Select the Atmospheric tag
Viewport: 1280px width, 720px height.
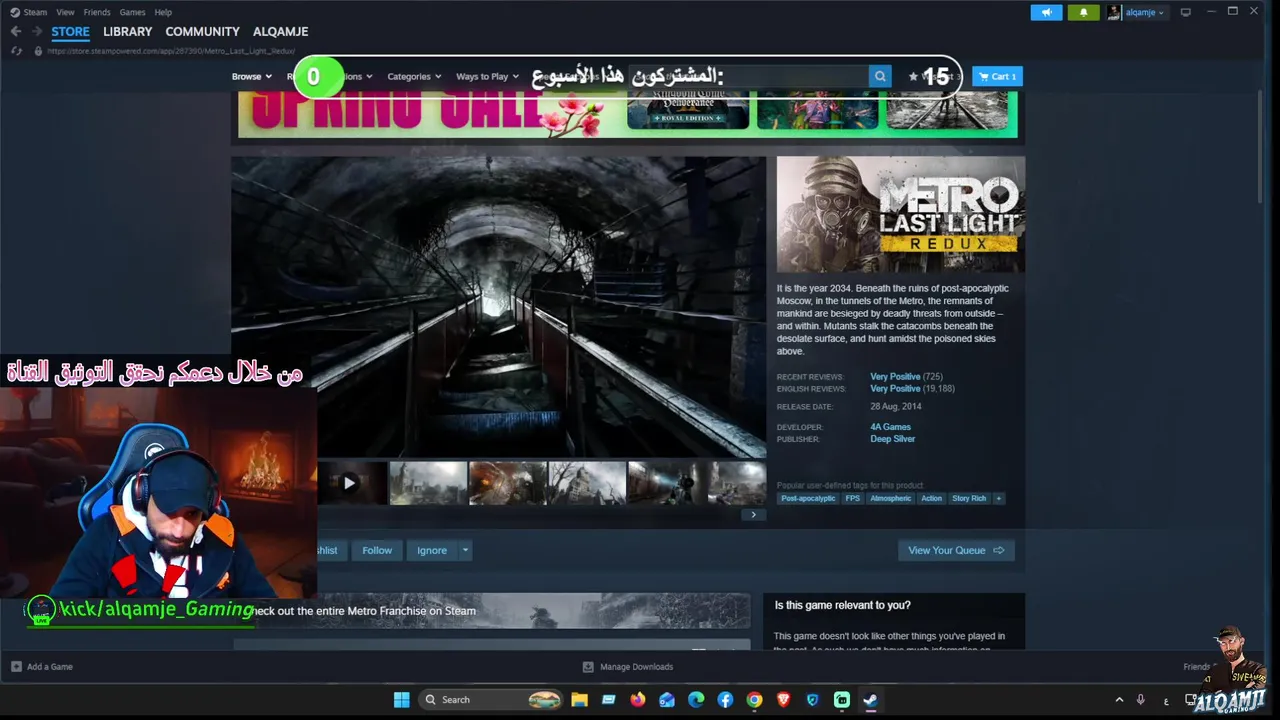coord(890,498)
